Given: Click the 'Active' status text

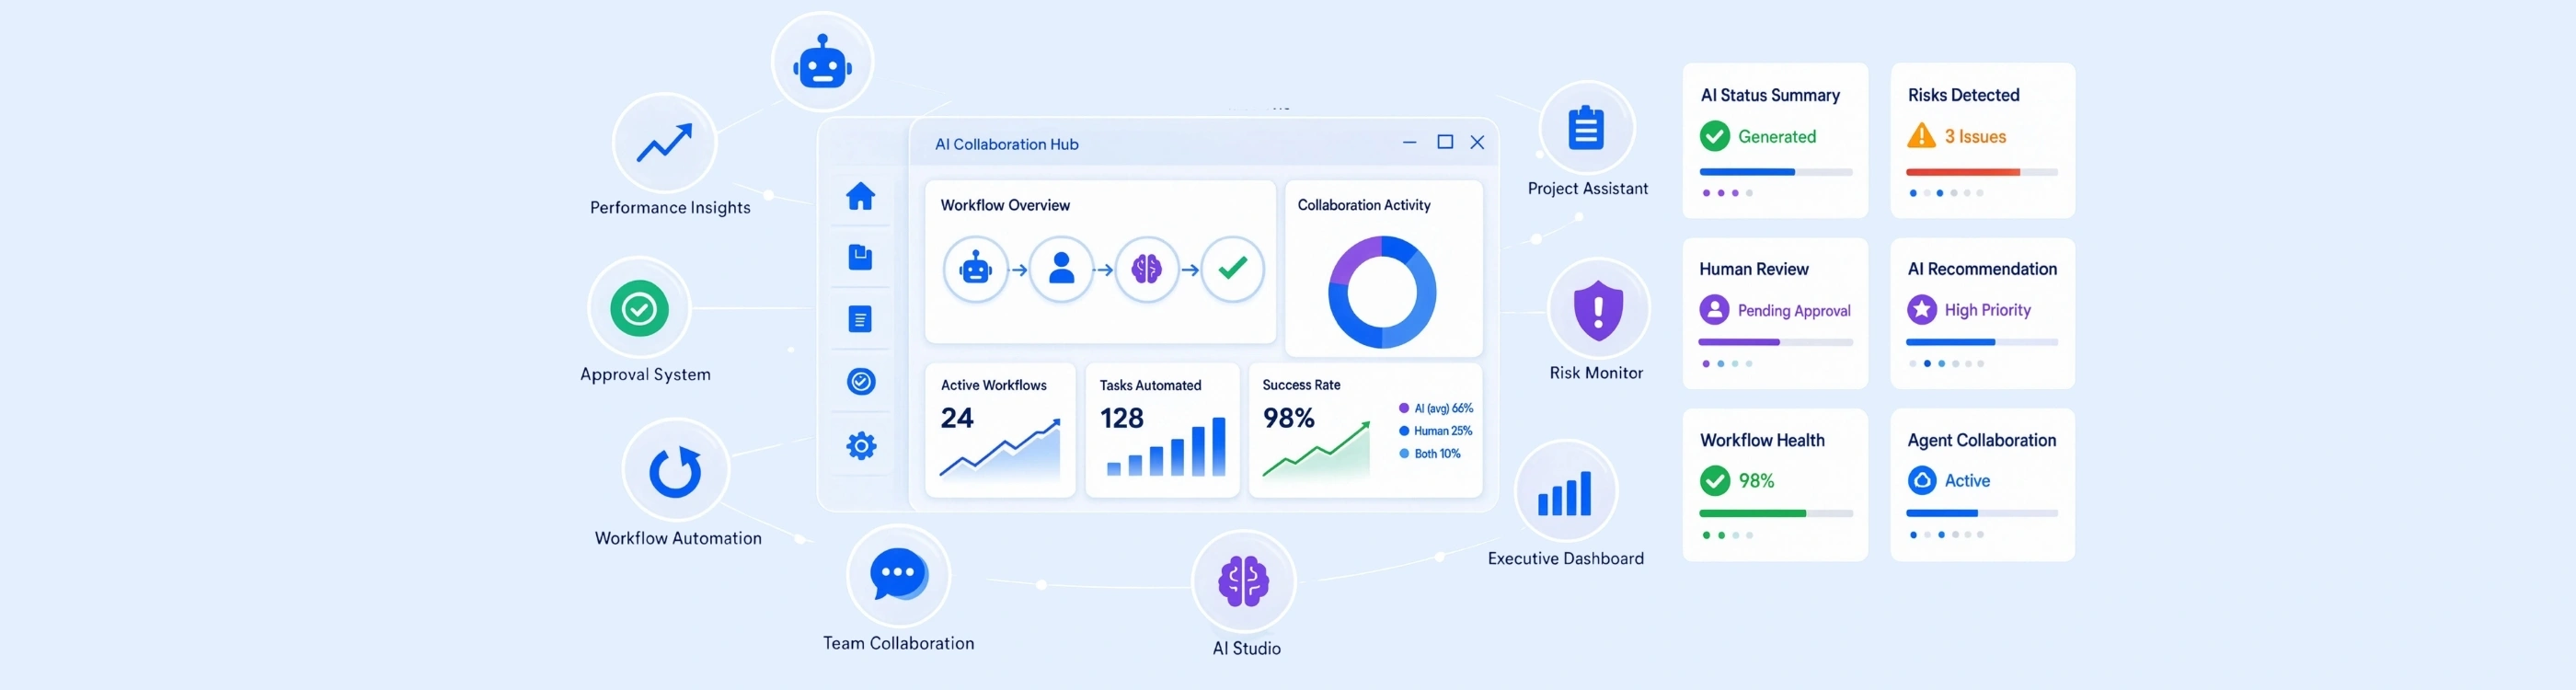Looking at the screenshot, I should (1967, 481).
